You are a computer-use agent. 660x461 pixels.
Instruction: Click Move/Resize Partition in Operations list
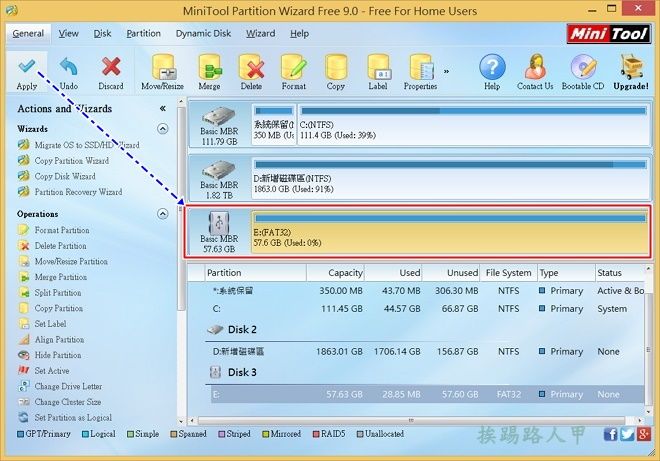(63, 261)
